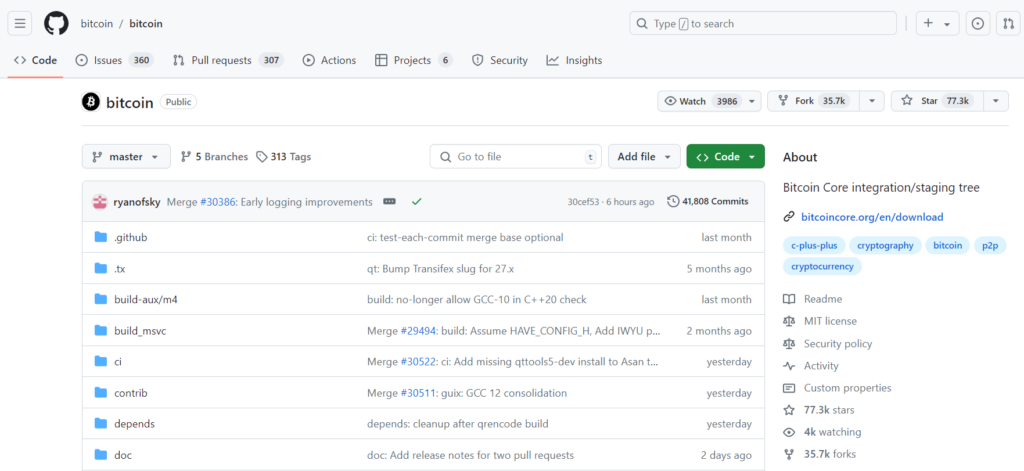Open Watch notifications dropdown
Screen dimensions: 1024x471
click(709, 101)
